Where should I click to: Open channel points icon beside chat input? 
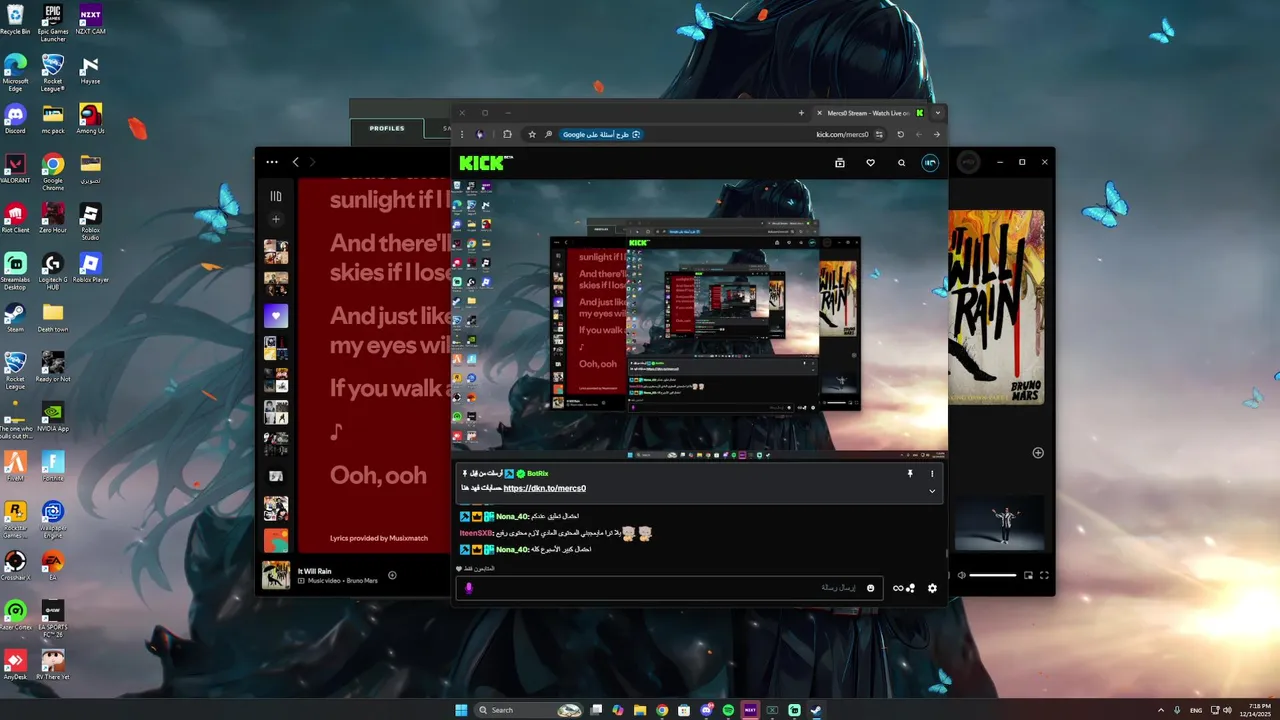[x=904, y=588]
